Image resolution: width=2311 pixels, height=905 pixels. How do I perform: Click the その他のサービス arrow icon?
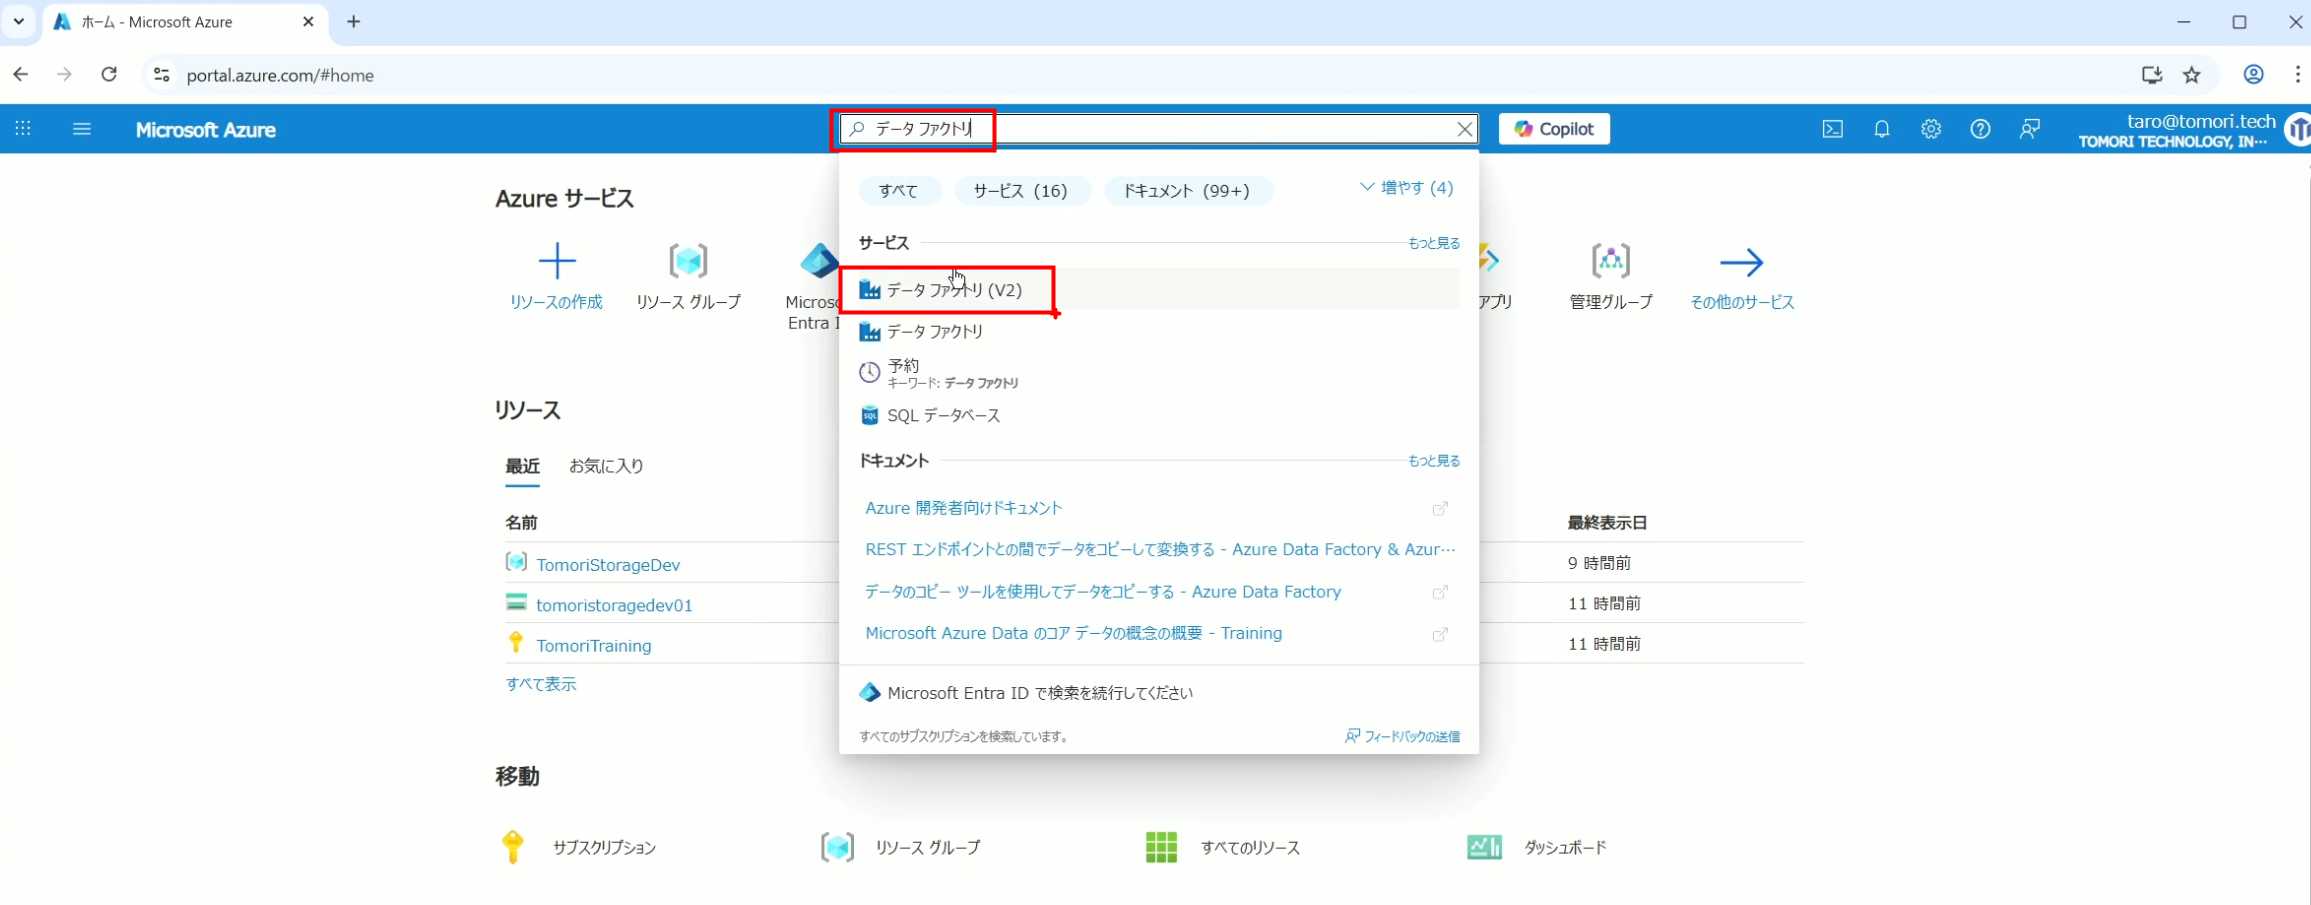pos(1741,262)
